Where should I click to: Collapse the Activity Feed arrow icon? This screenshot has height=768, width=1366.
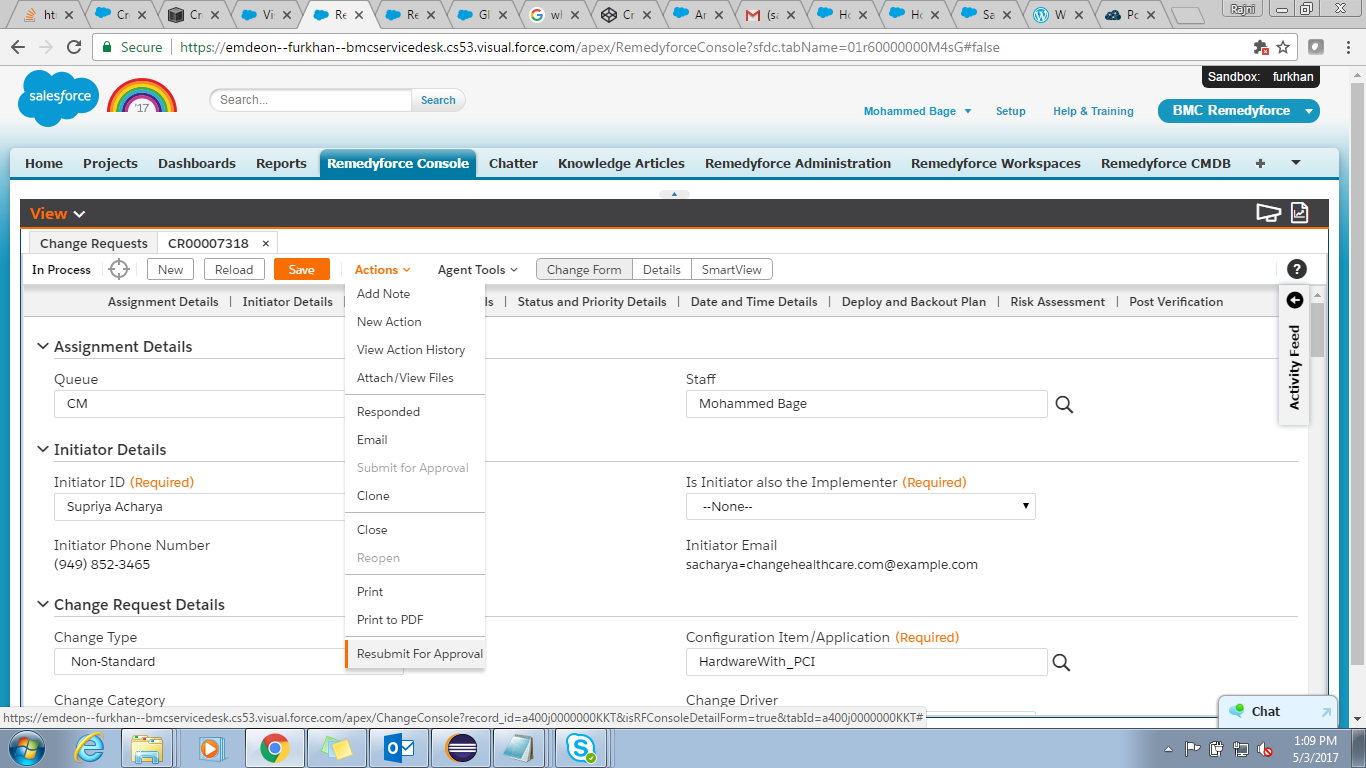(x=1295, y=300)
